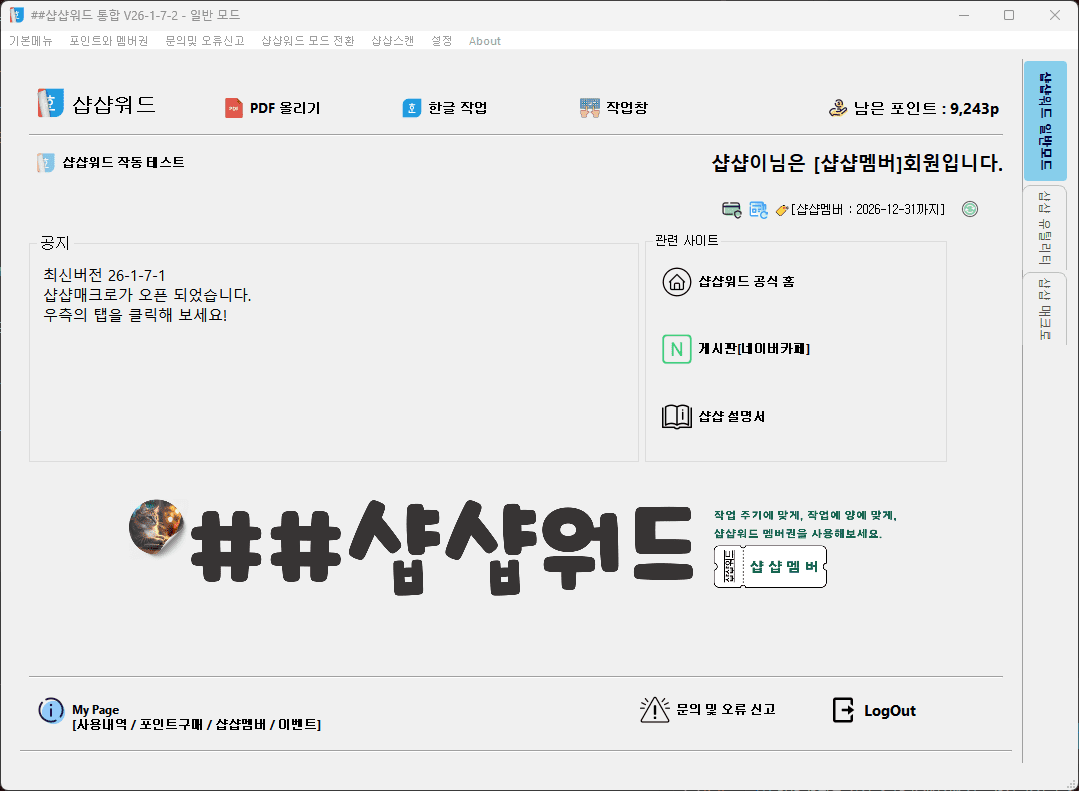Viewport: 1079px width, 791px height.
Task: Click the payment card icon above membership info
Action: (731, 209)
